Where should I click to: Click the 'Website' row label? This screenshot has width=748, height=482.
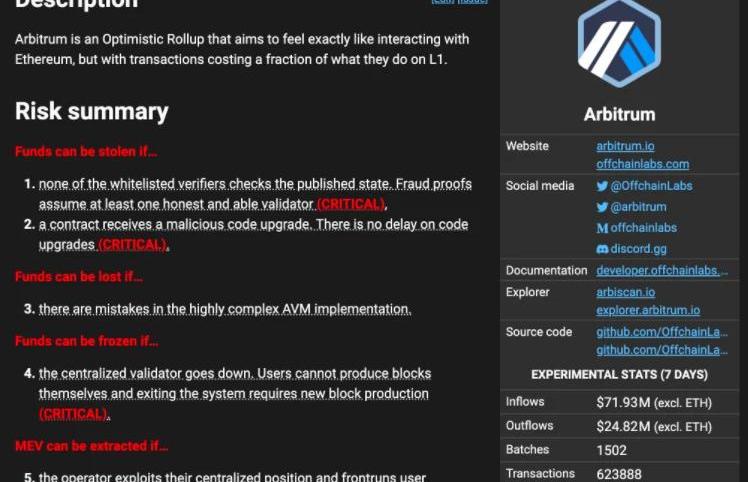click(x=527, y=146)
